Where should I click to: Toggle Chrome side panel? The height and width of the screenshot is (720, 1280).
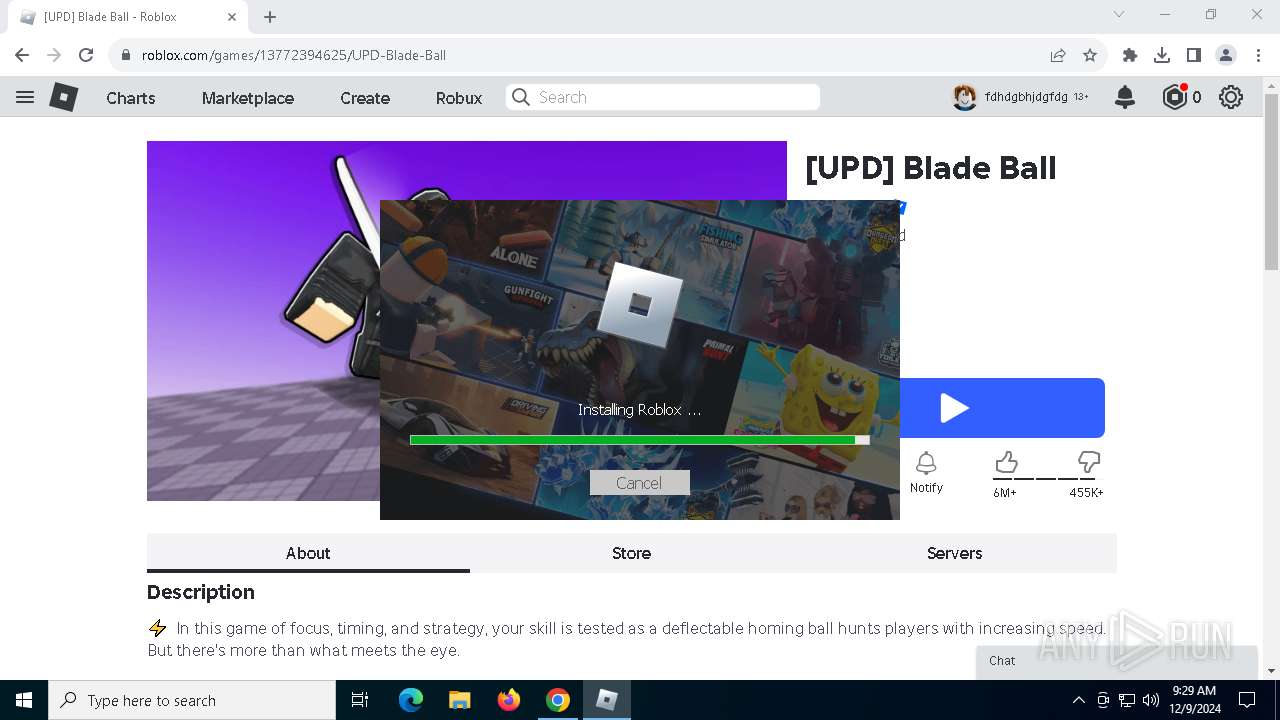[x=1194, y=55]
